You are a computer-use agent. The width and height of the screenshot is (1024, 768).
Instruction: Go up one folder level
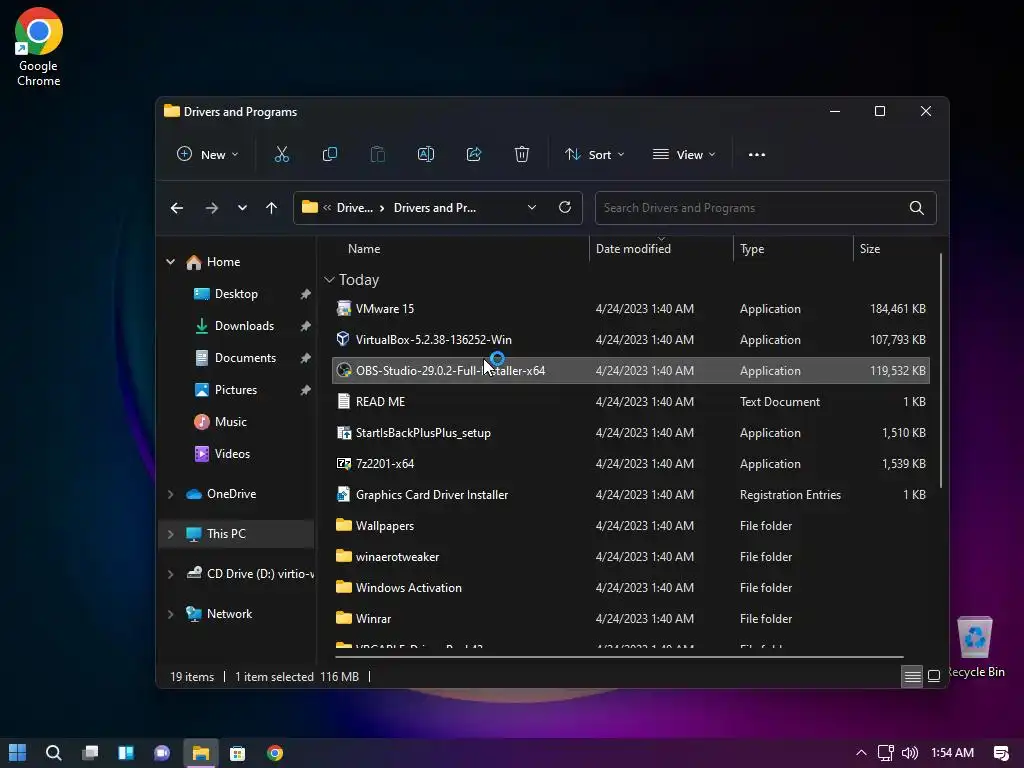272,208
